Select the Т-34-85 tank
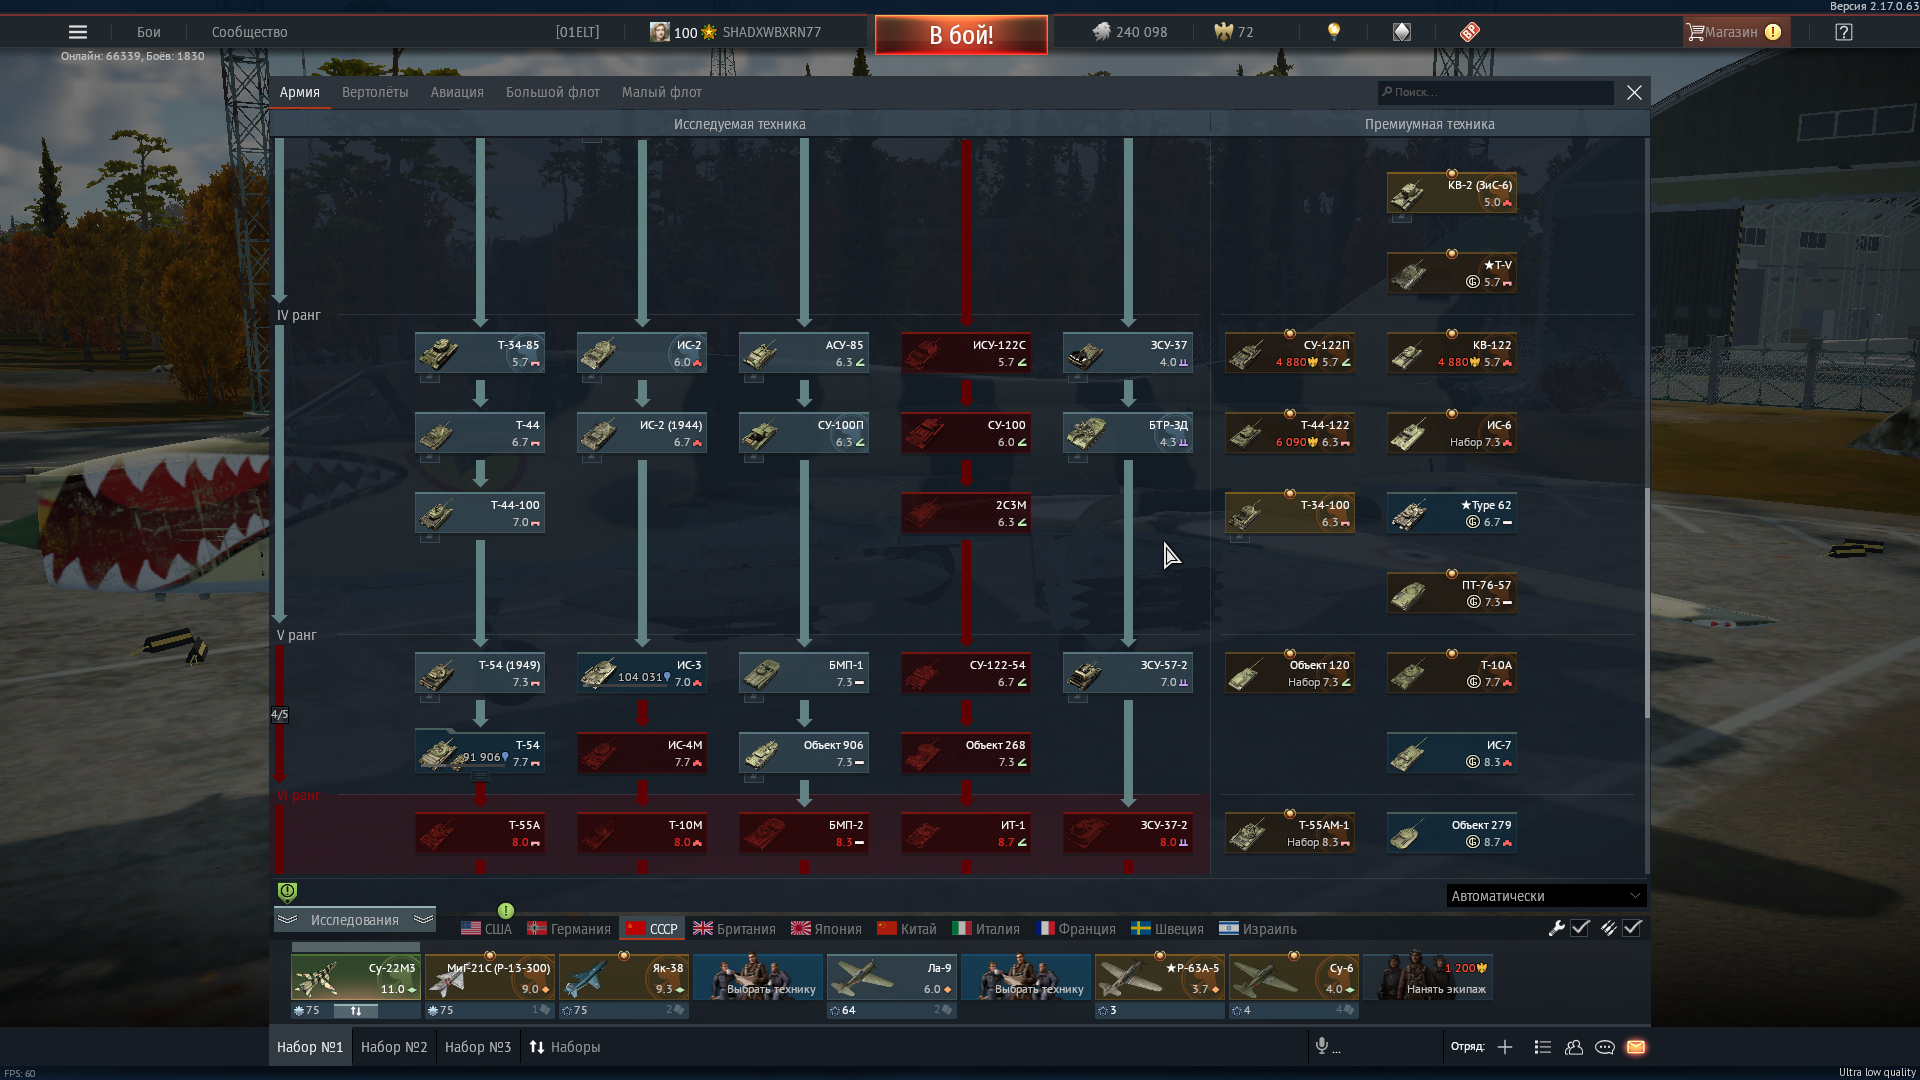This screenshot has width=1920, height=1080. 480,353
